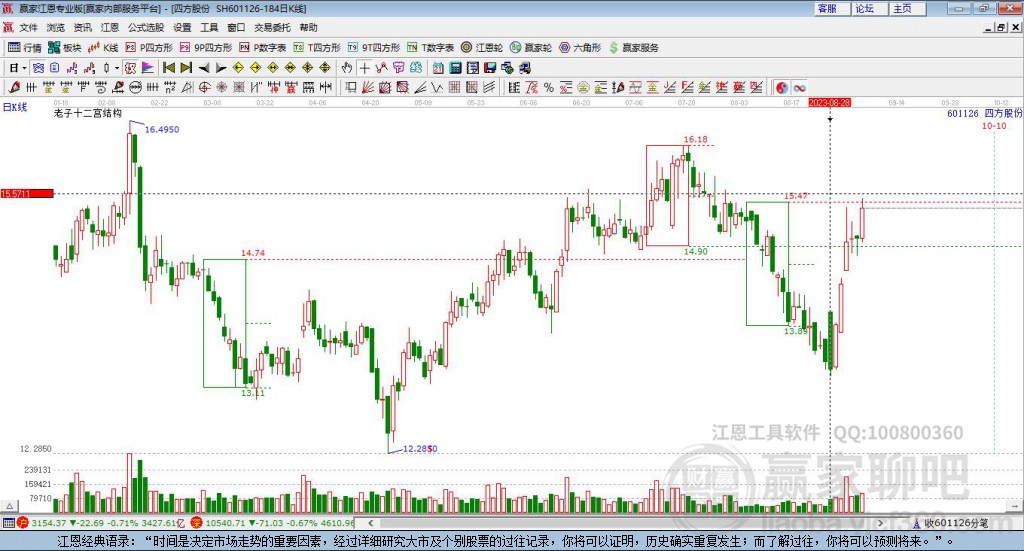Switch to K线 candlestick chart
The image size is (1024, 551).
(103, 48)
